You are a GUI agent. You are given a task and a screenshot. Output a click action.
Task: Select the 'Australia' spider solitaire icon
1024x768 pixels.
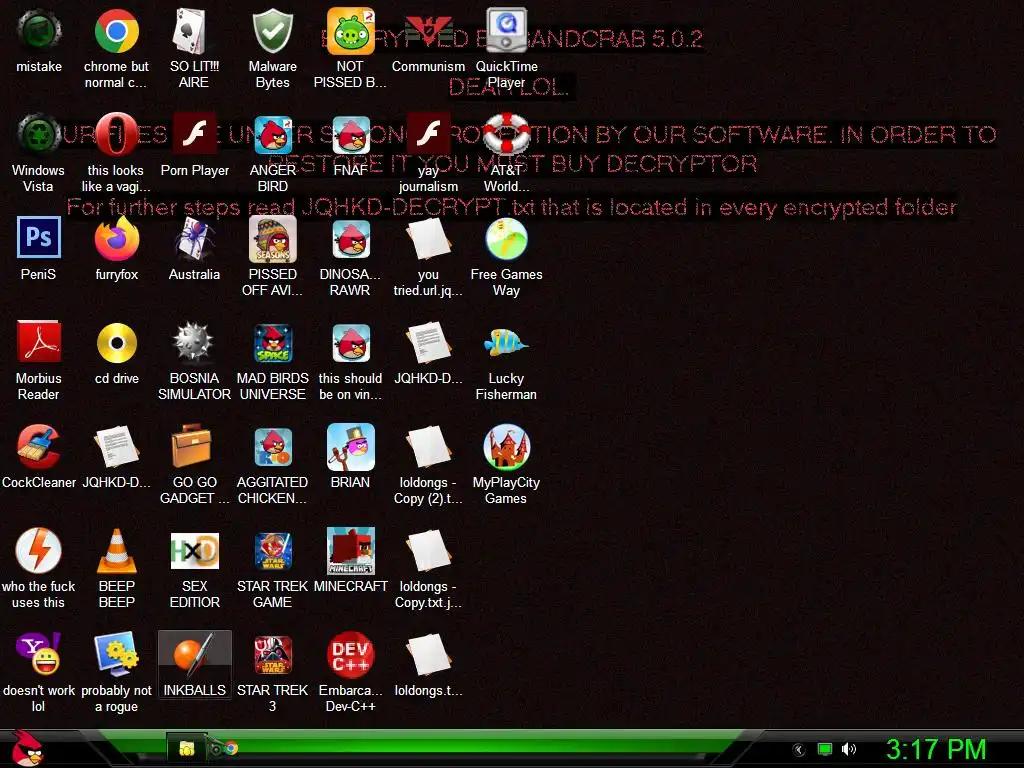pyautogui.click(x=194, y=239)
